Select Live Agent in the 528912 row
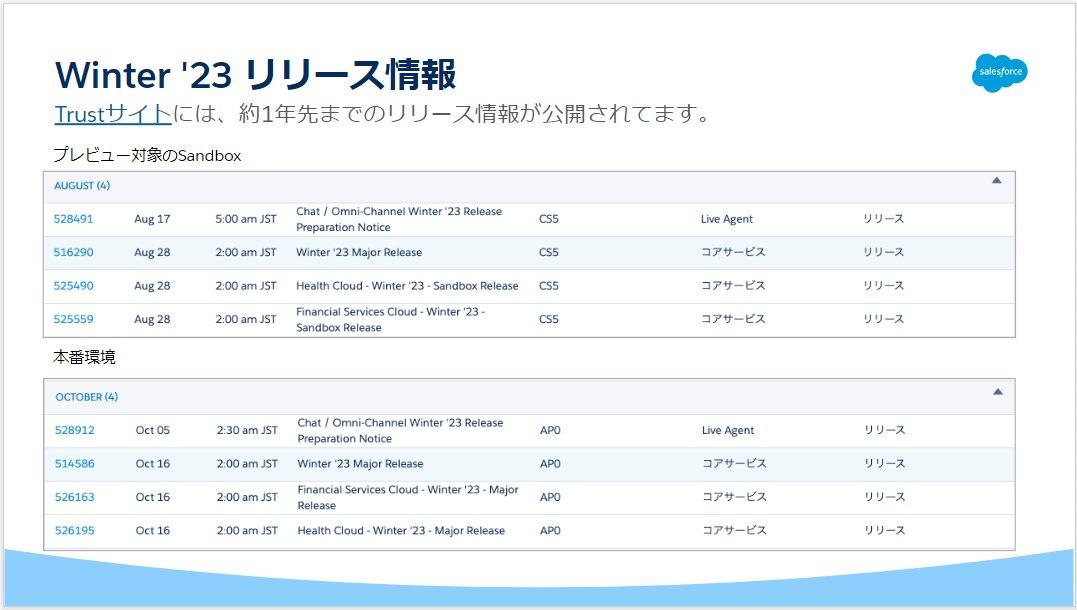Viewport: 1077px width, 610px height. pyautogui.click(x=728, y=430)
